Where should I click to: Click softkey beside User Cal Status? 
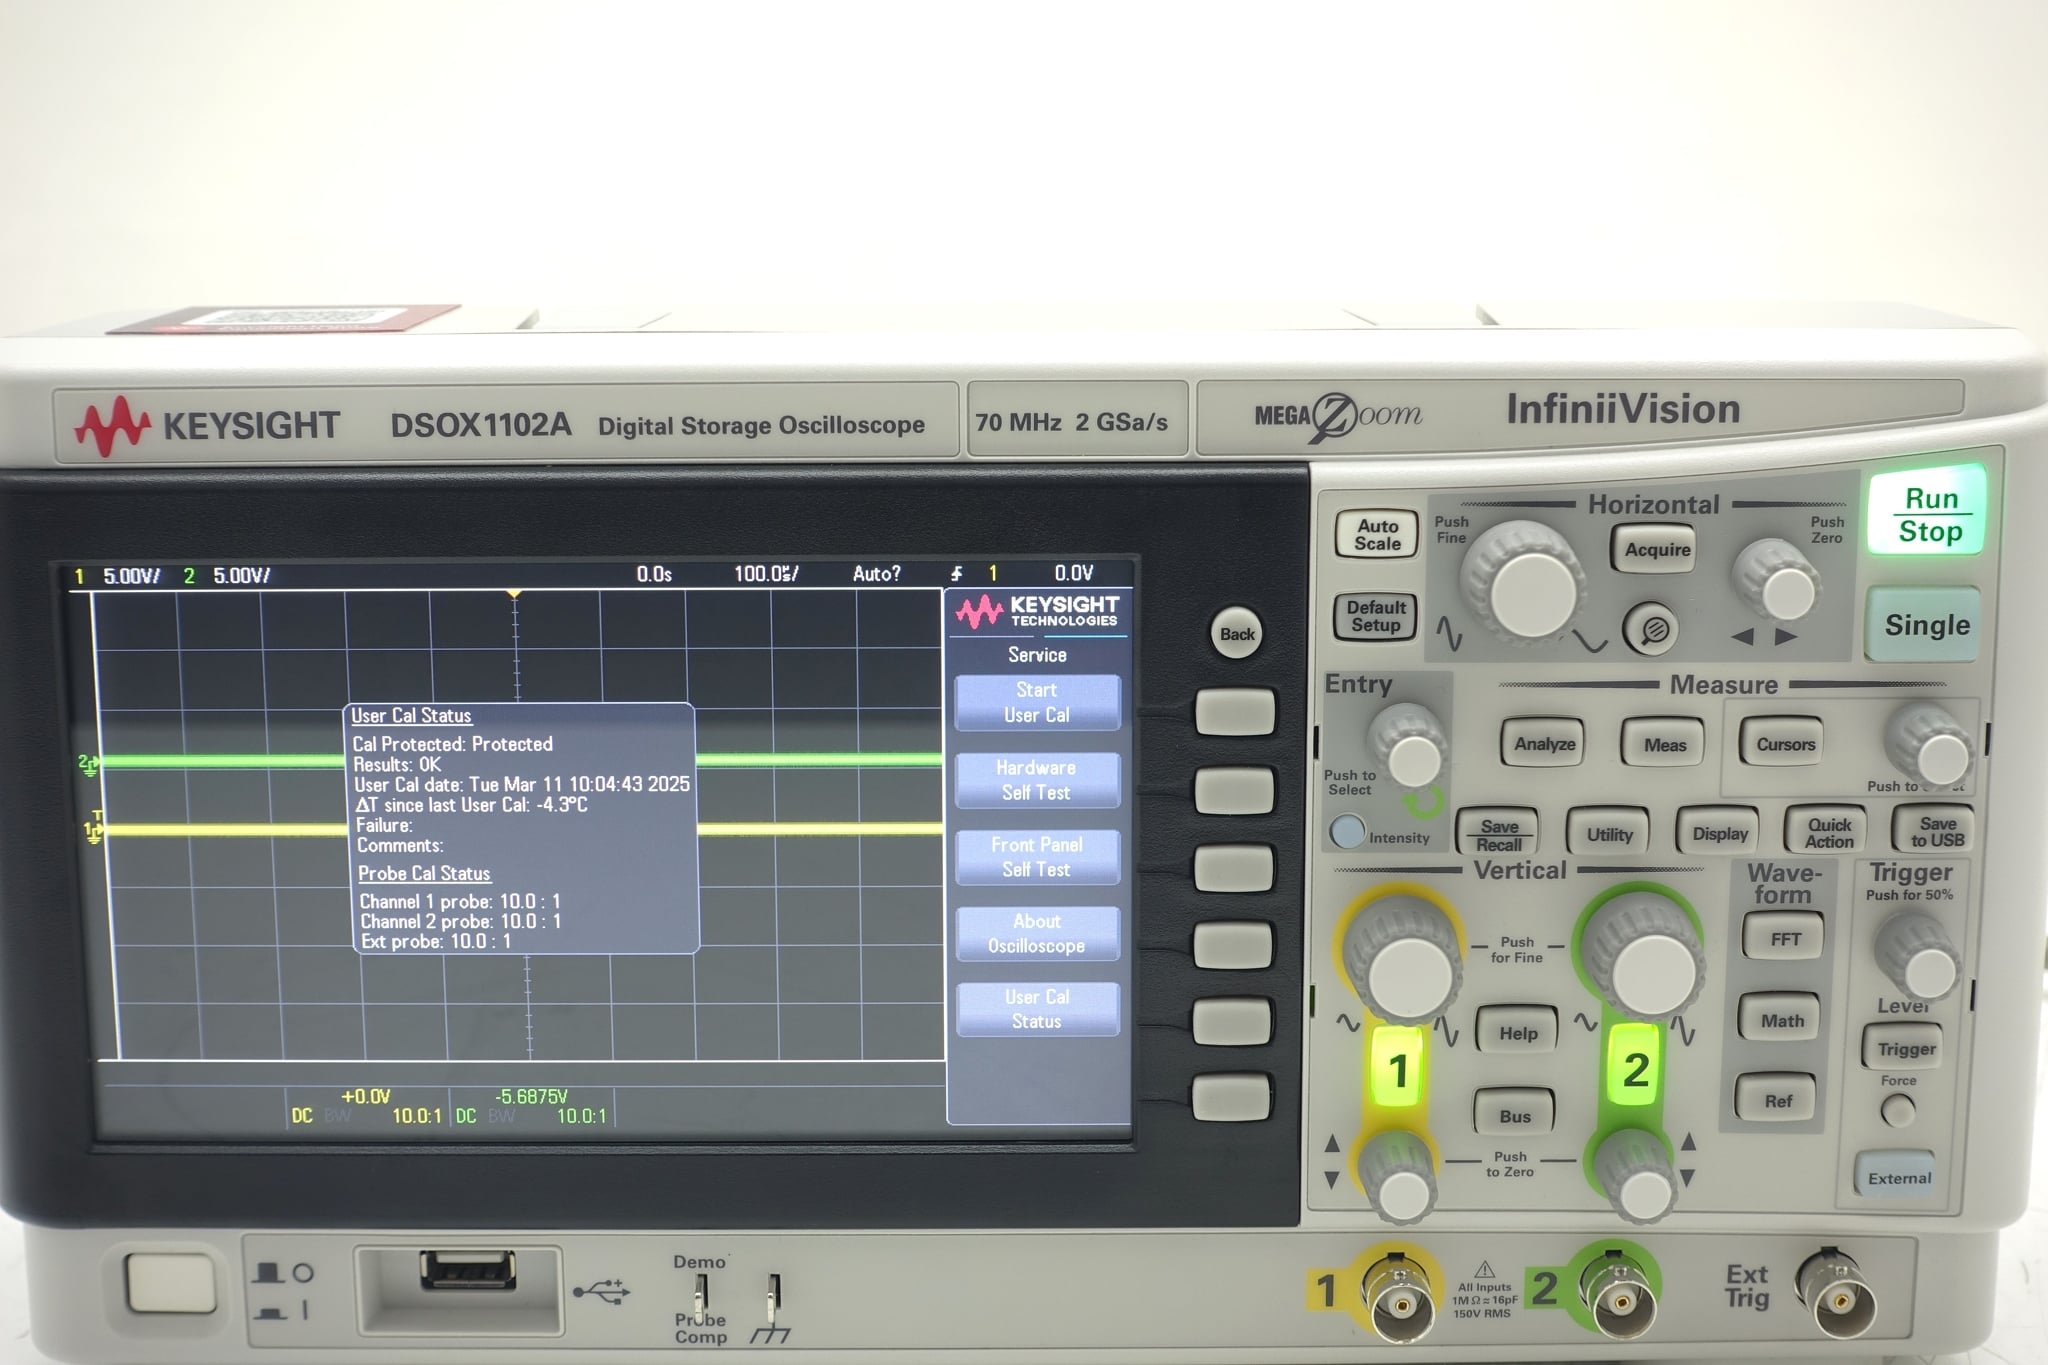1233,1021
